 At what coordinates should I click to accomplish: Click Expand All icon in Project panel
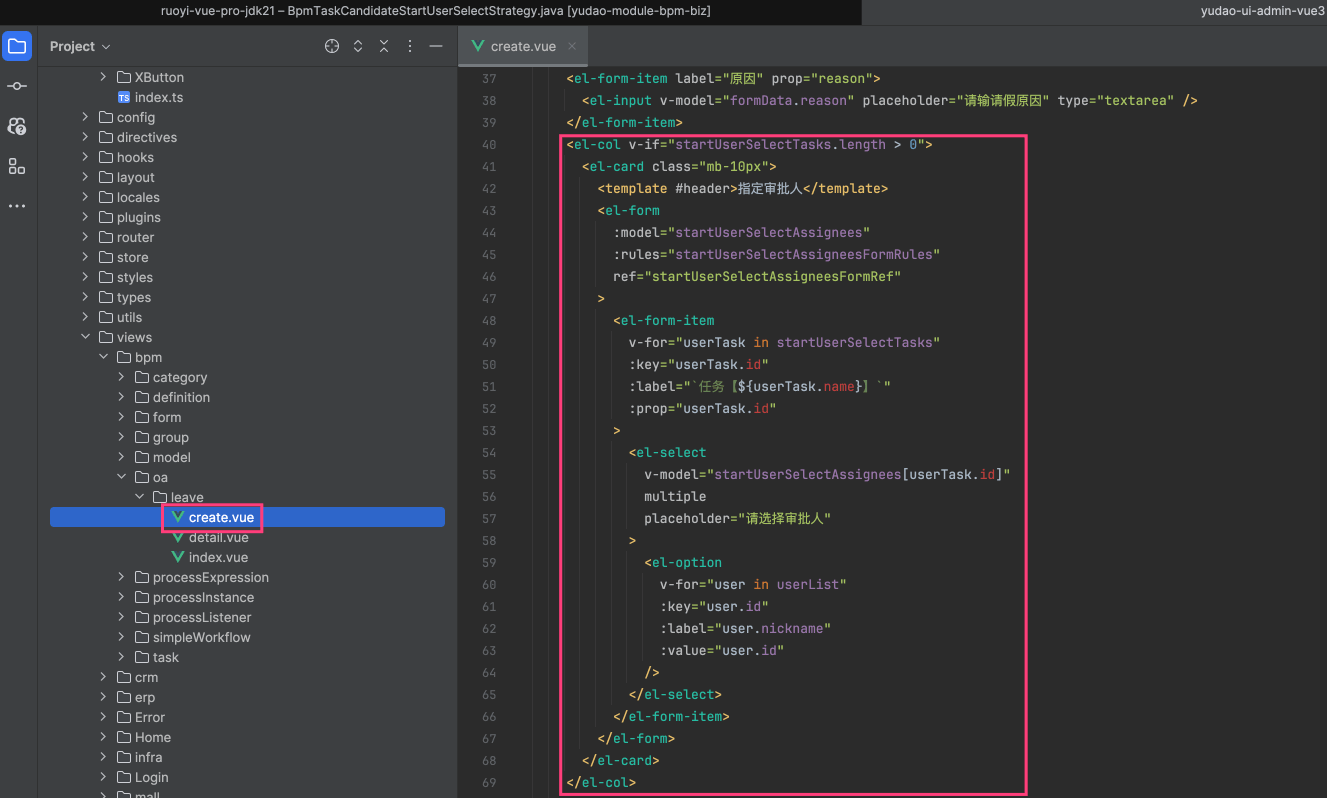click(358, 47)
